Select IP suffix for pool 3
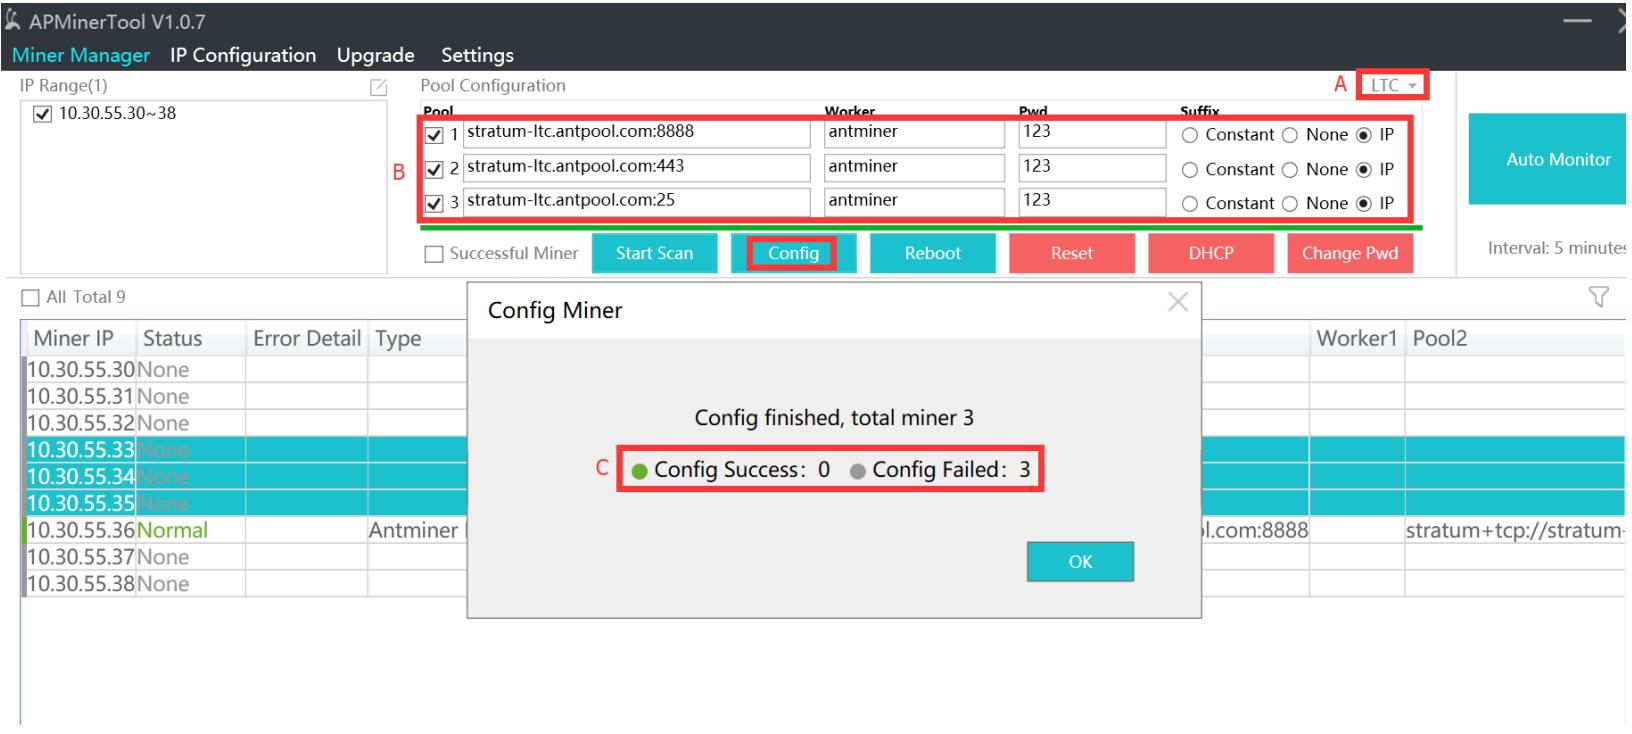Screen dimensions: 1632x734 pyautogui.click(x=1364, y=204)
